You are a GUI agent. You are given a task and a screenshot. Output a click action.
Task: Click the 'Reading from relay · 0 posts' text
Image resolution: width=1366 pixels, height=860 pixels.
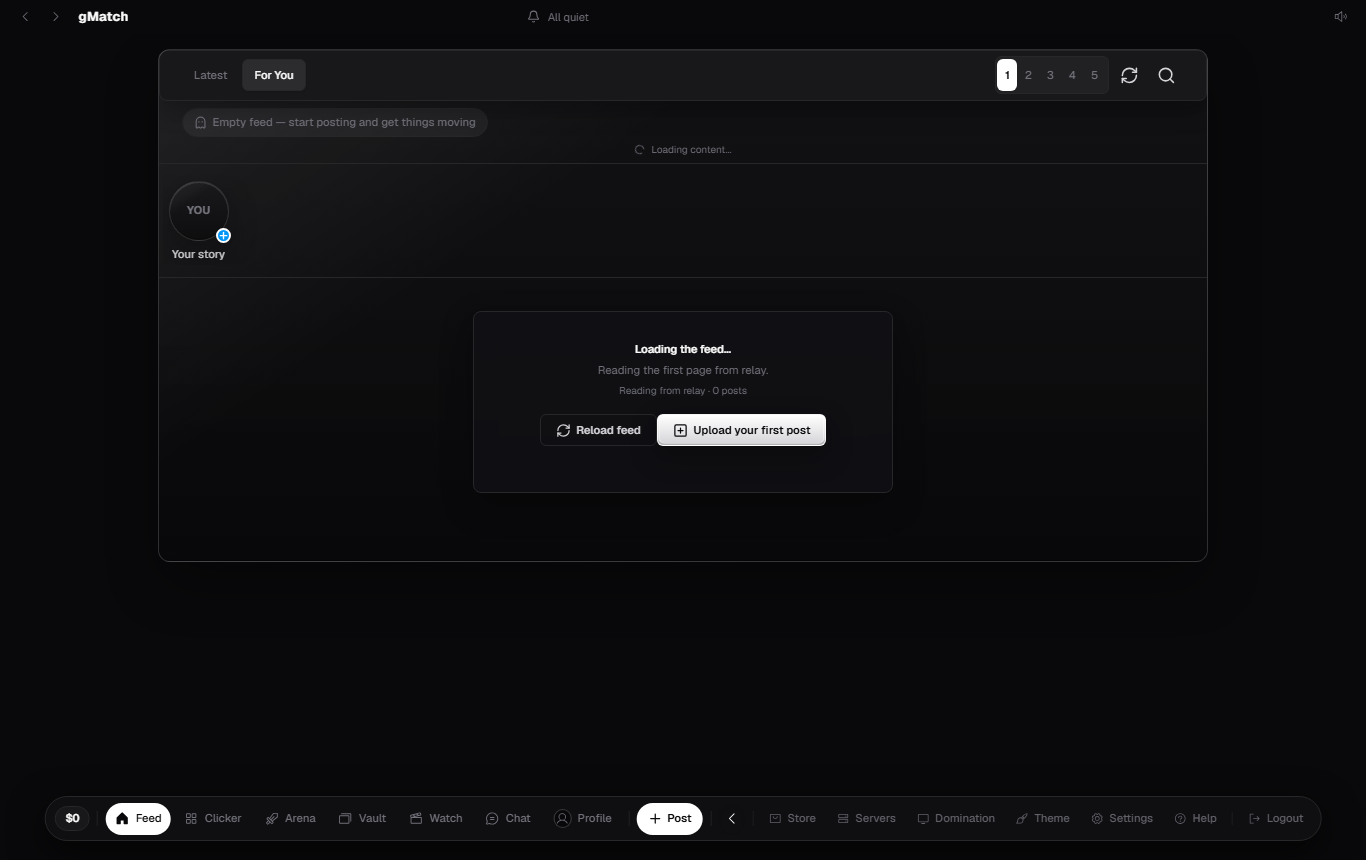(683, 391)
